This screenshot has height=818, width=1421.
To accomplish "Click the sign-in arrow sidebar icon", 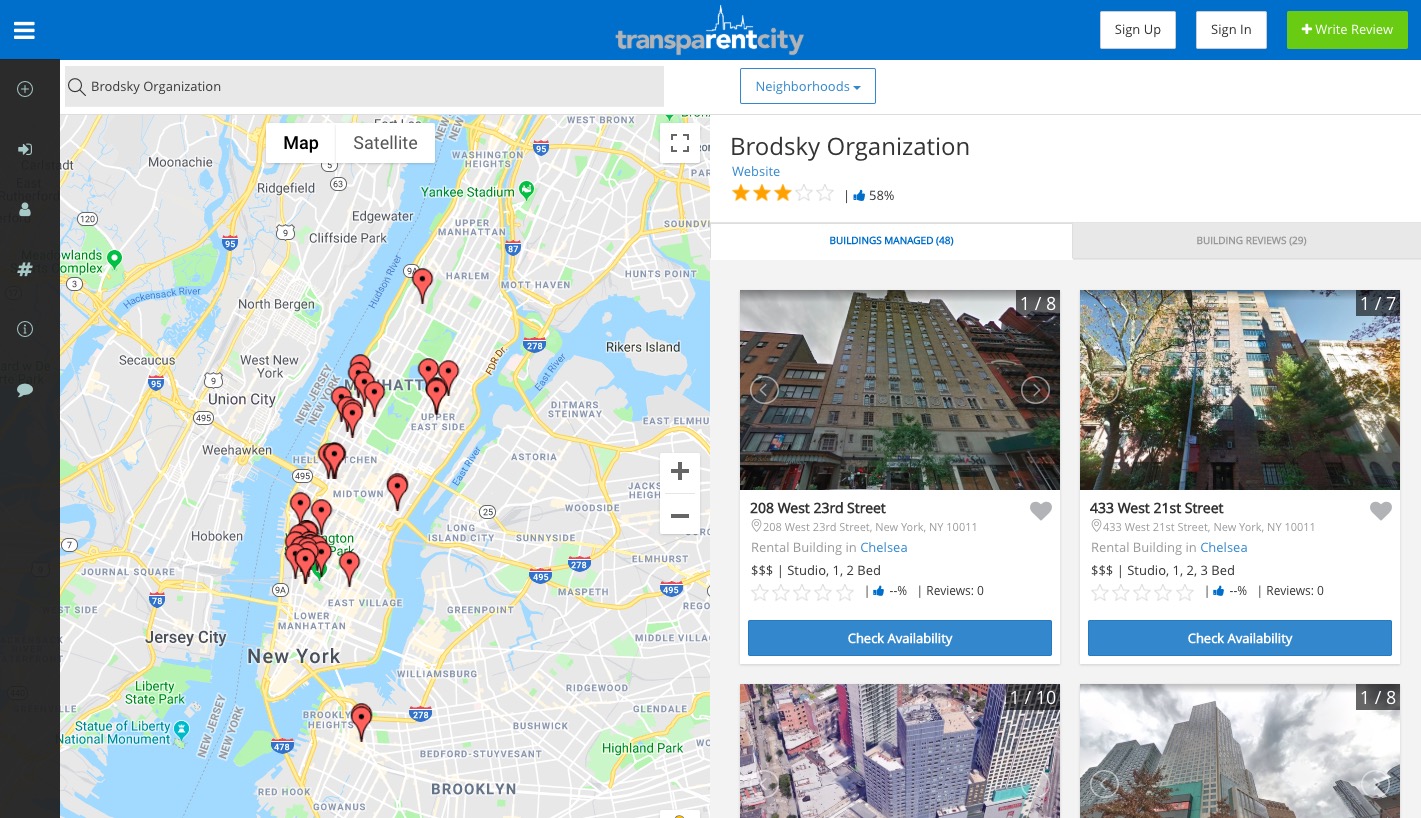I will click(x=25, y=149).
